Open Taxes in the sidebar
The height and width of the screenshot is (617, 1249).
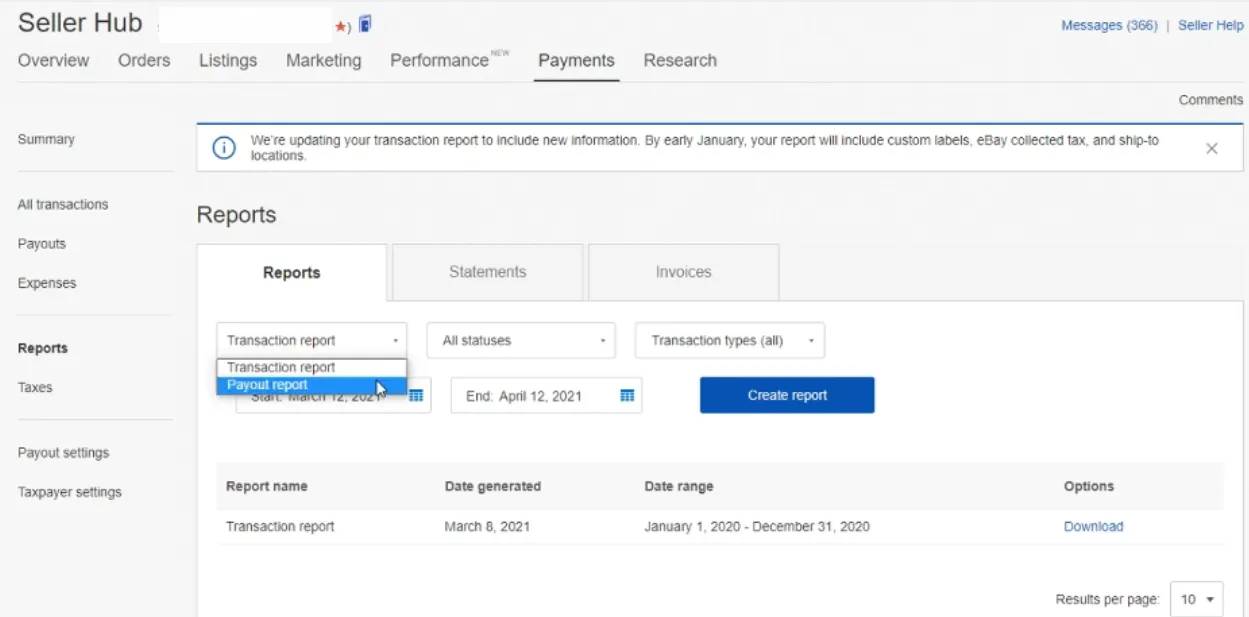point(35,387)
